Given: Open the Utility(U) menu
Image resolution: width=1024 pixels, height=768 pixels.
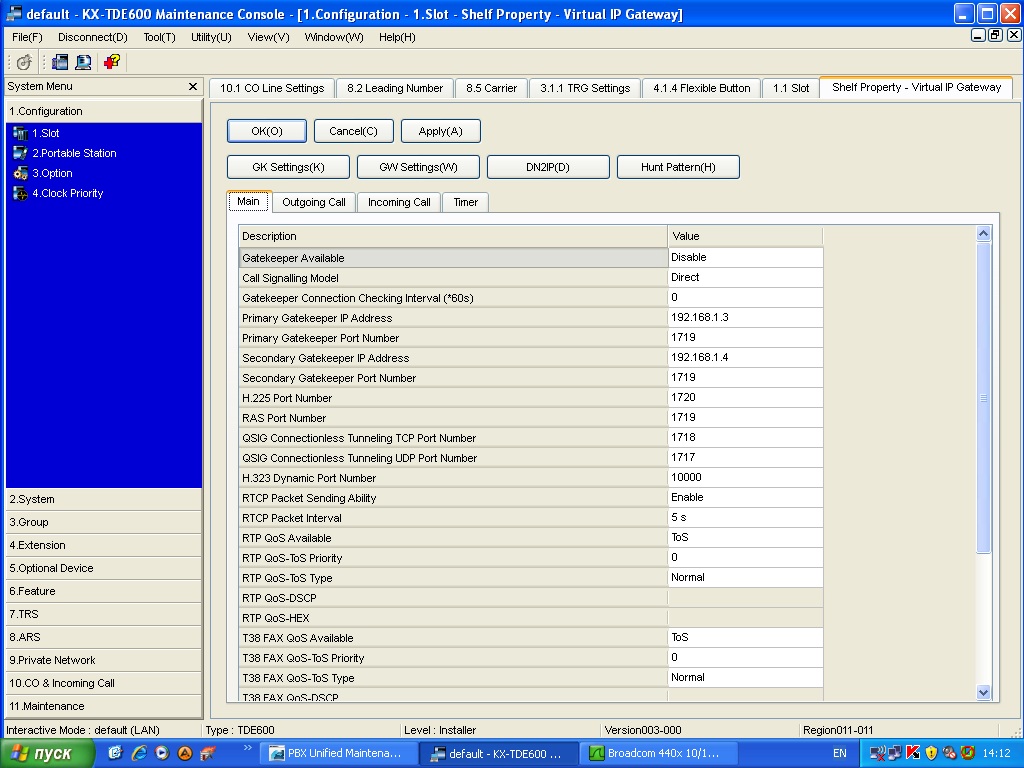Looking at the screenshot, I should tap(211, 37).
